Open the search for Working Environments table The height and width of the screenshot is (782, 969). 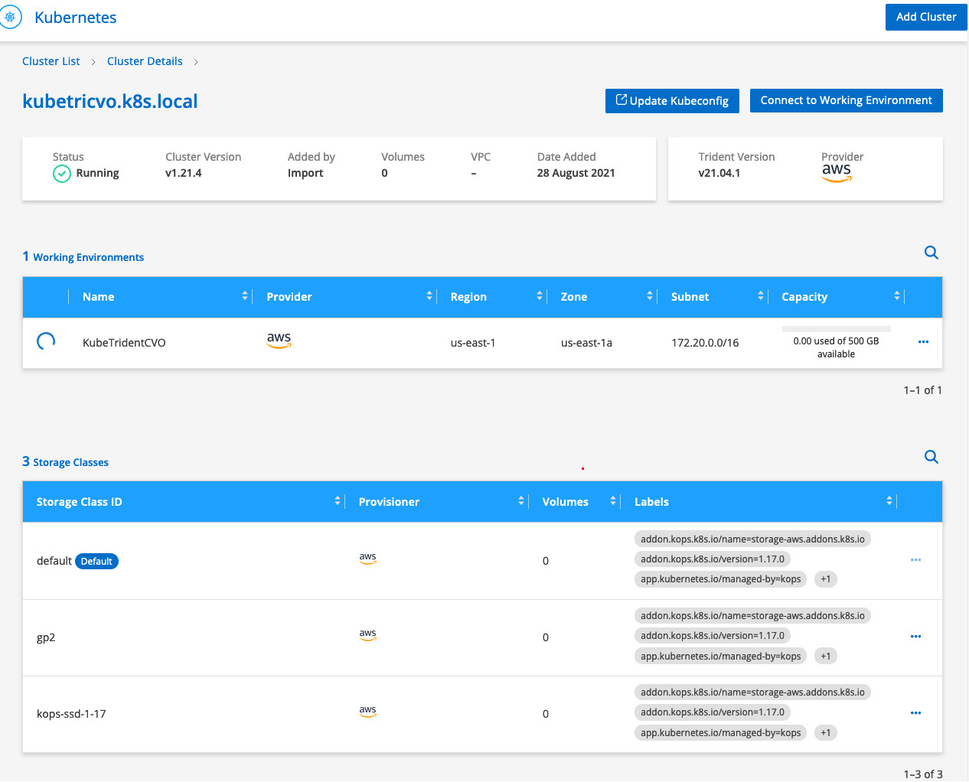tap(931, 253)
